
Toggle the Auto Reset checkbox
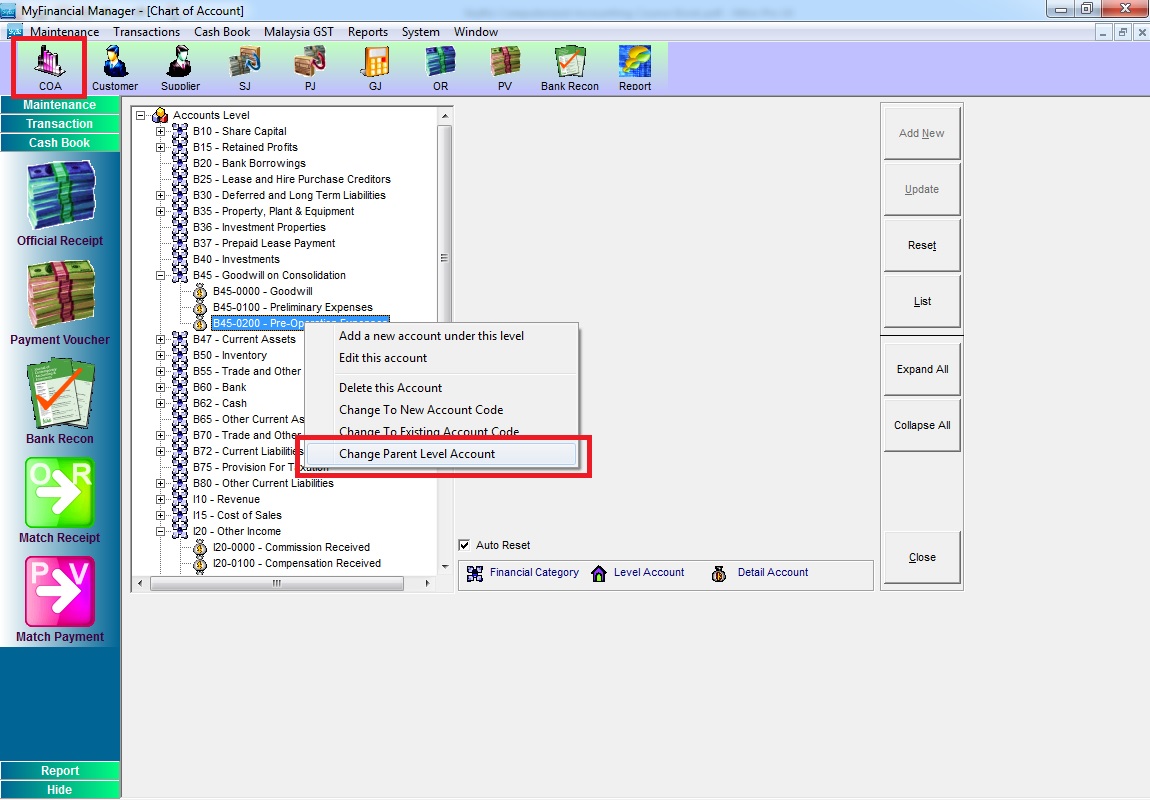click(464, 545)
